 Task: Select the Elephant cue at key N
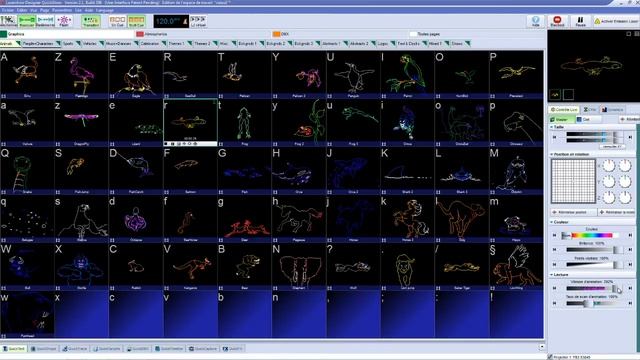tap(299, 267)
